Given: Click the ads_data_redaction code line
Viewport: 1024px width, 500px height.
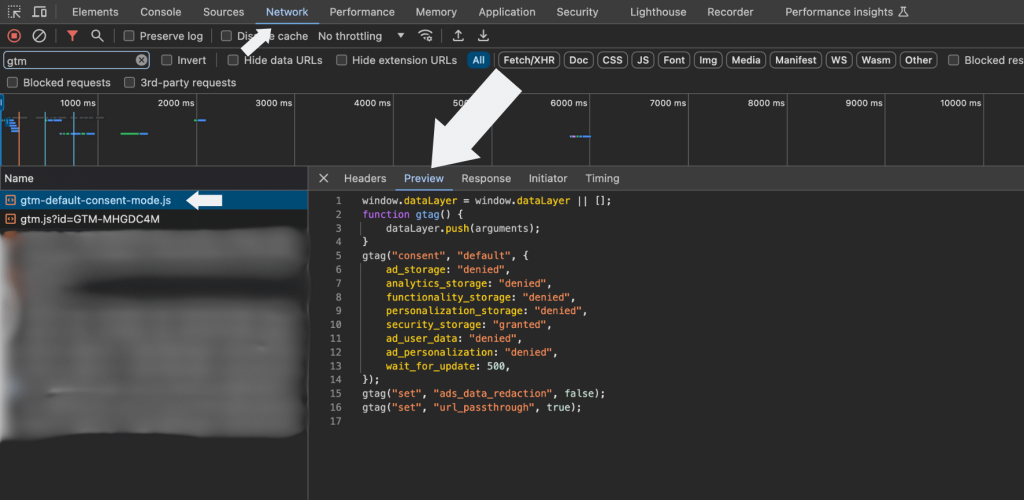Looking at the screenshot, I should pos(484,394).
